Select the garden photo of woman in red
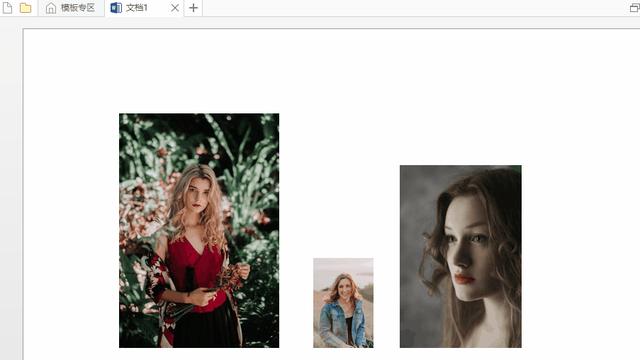The image size is (640, 360). tap(199, 231)
